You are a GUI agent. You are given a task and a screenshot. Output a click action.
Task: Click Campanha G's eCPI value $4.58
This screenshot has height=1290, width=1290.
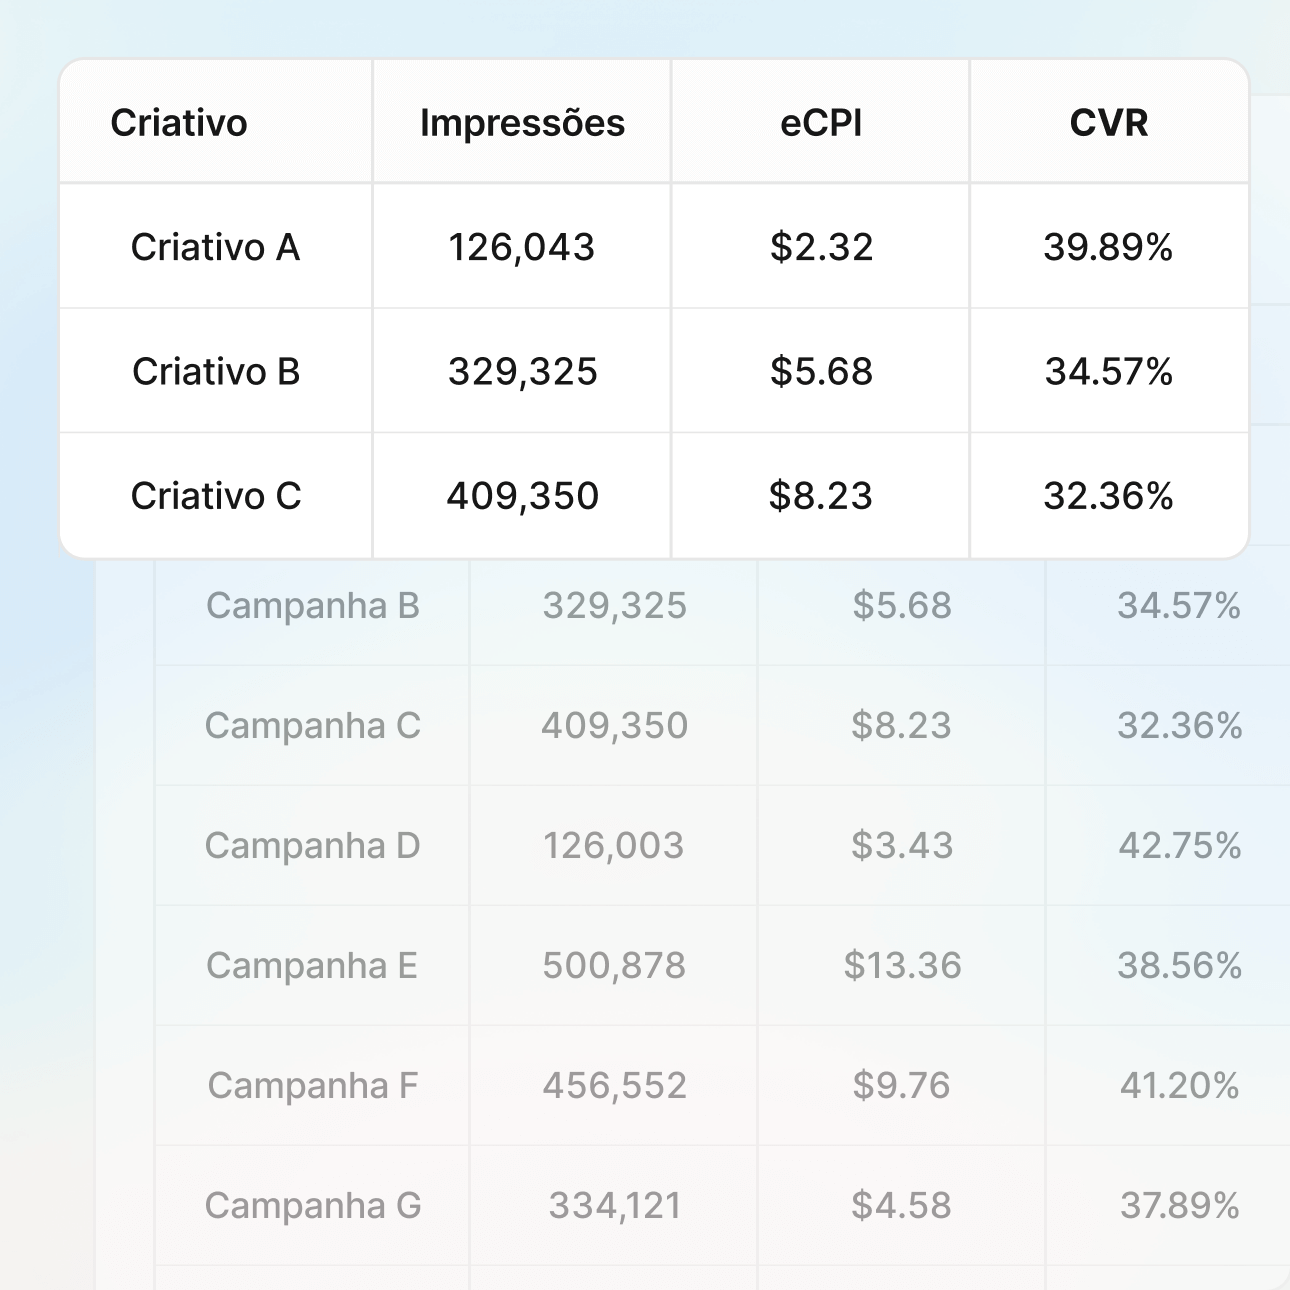(x=901, y=1206)
